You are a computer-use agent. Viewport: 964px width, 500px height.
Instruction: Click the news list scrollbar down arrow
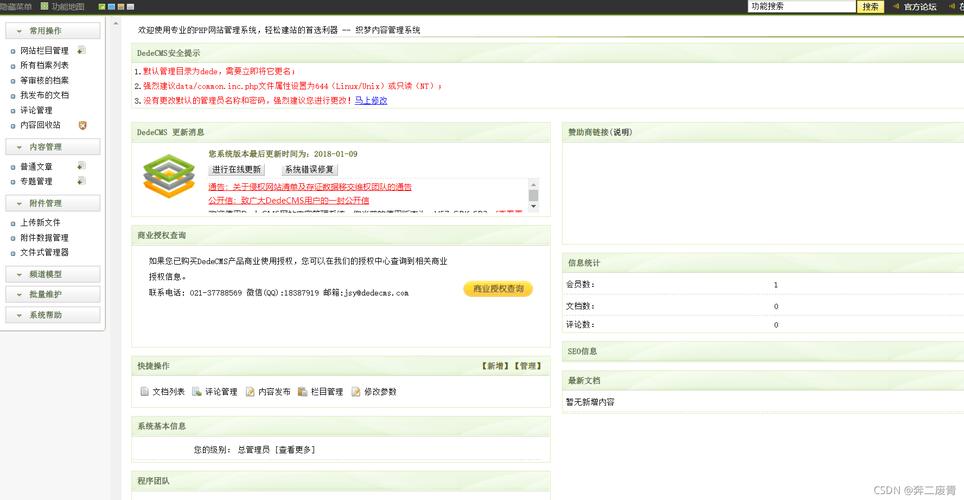click(533, 208)
